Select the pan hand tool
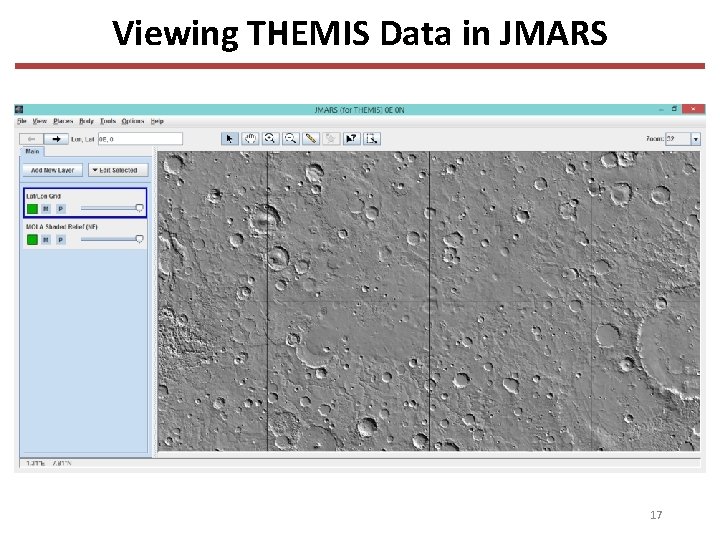This screenshot has width=720, height=540. (250, 139)
